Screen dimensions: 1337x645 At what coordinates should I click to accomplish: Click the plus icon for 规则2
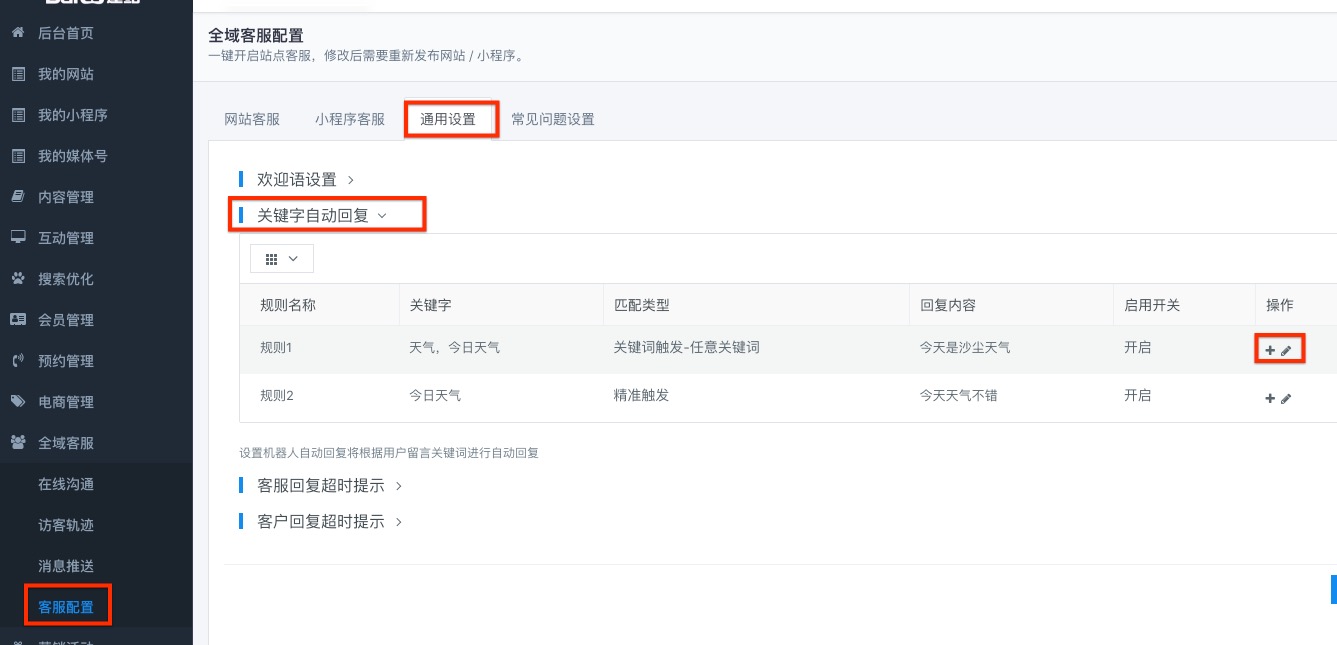(1270, 398)
